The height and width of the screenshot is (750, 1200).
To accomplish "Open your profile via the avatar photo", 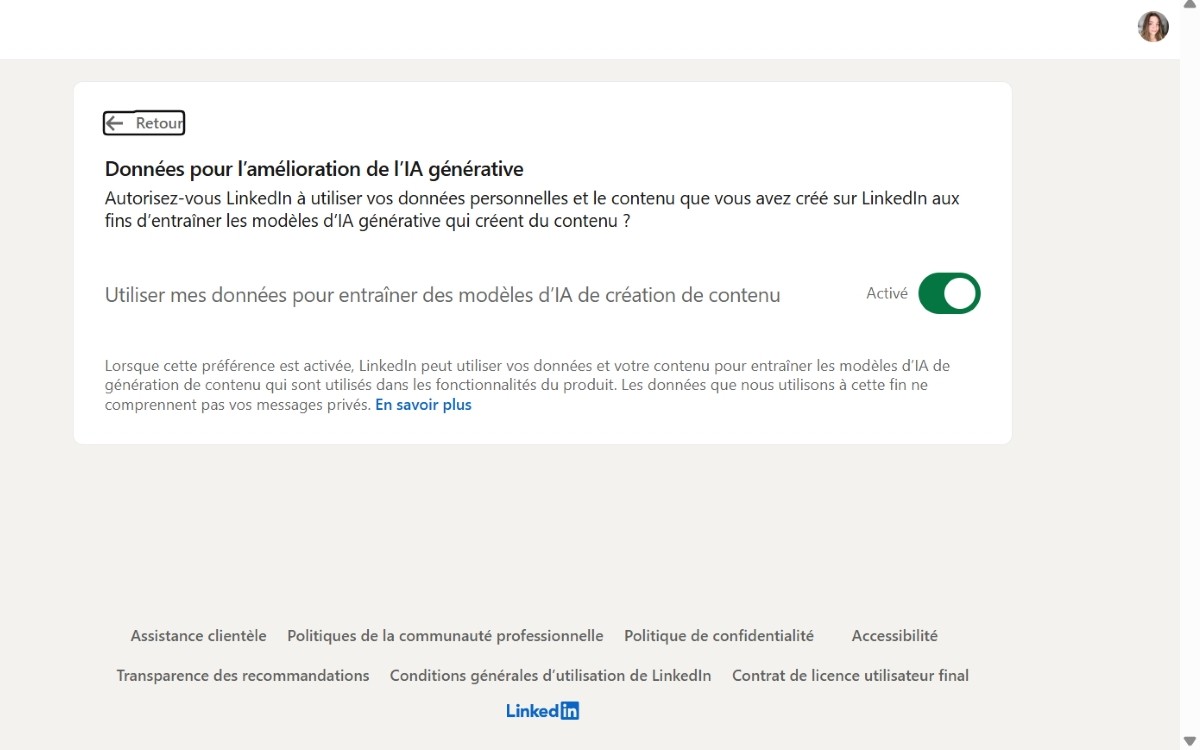I will tap(1152, 26).
